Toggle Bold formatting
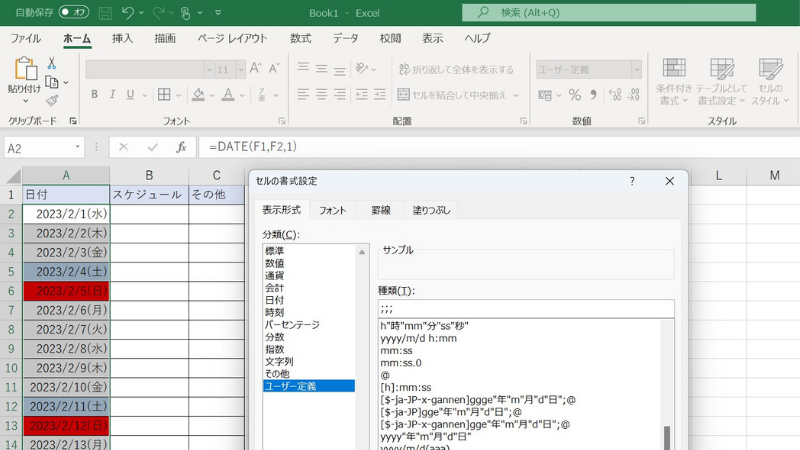Screen dimensions: 800x450 pos(94,94)
